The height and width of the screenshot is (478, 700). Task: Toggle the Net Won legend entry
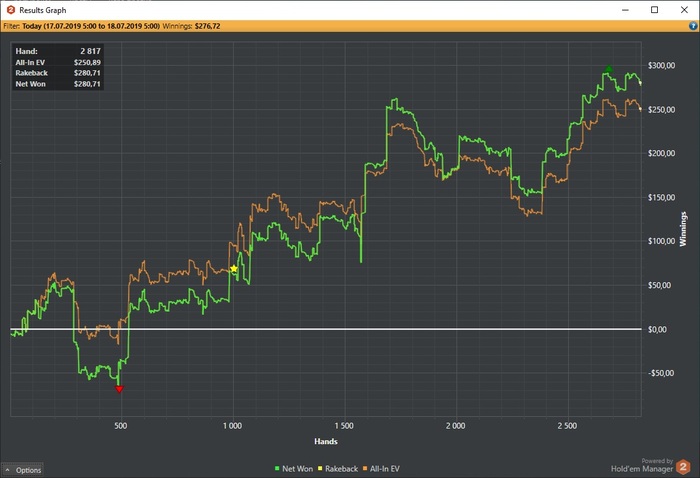tap(293, 469)
